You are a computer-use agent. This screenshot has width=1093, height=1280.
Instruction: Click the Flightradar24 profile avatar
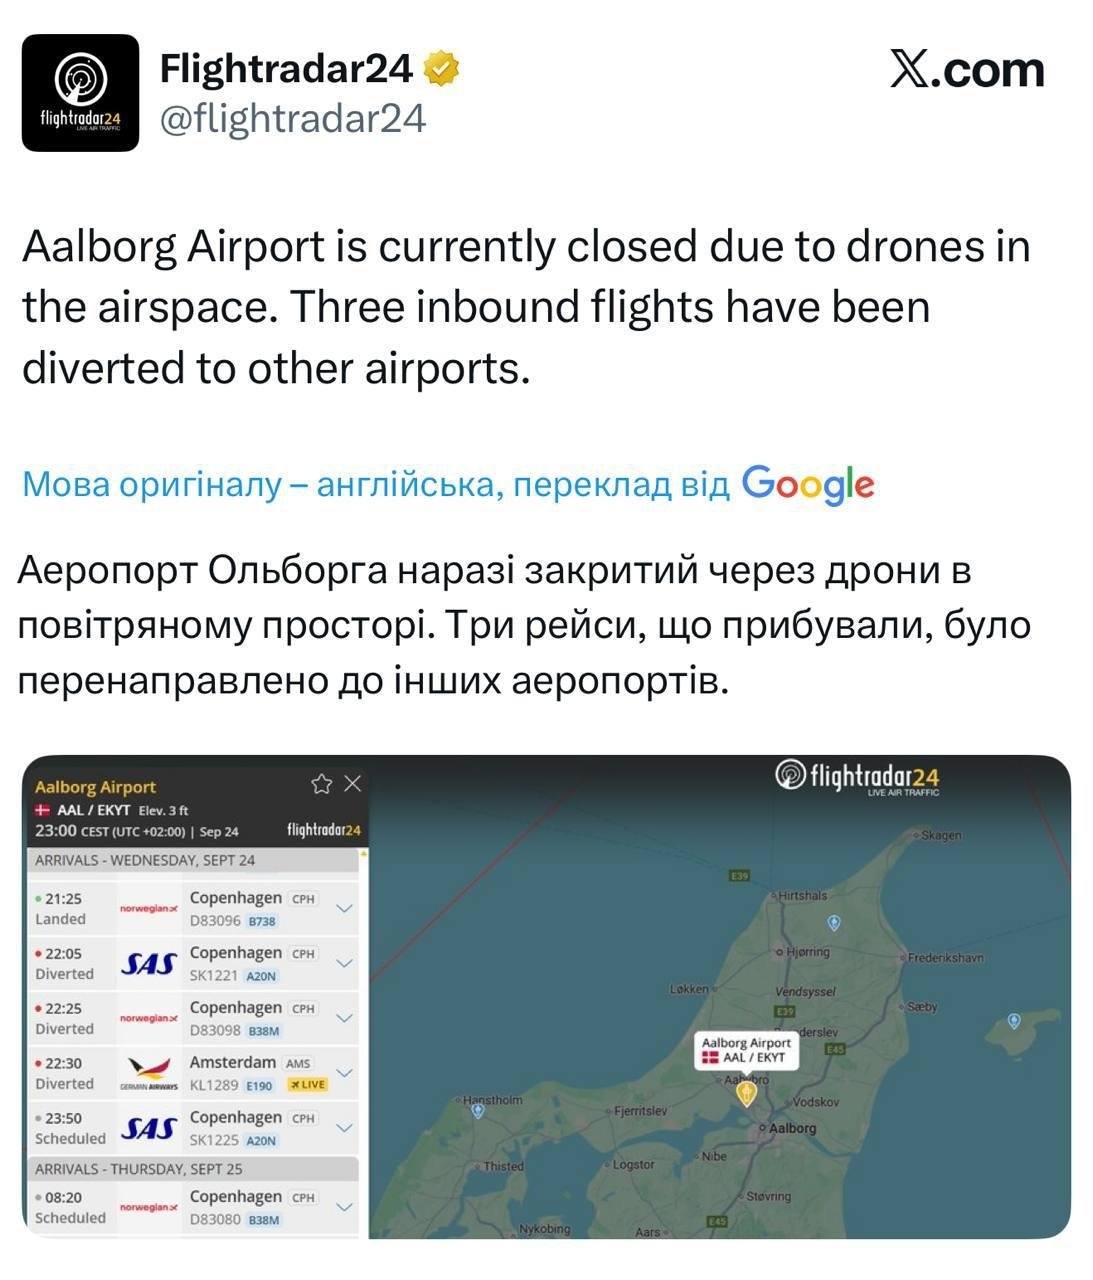pos(80,93)
